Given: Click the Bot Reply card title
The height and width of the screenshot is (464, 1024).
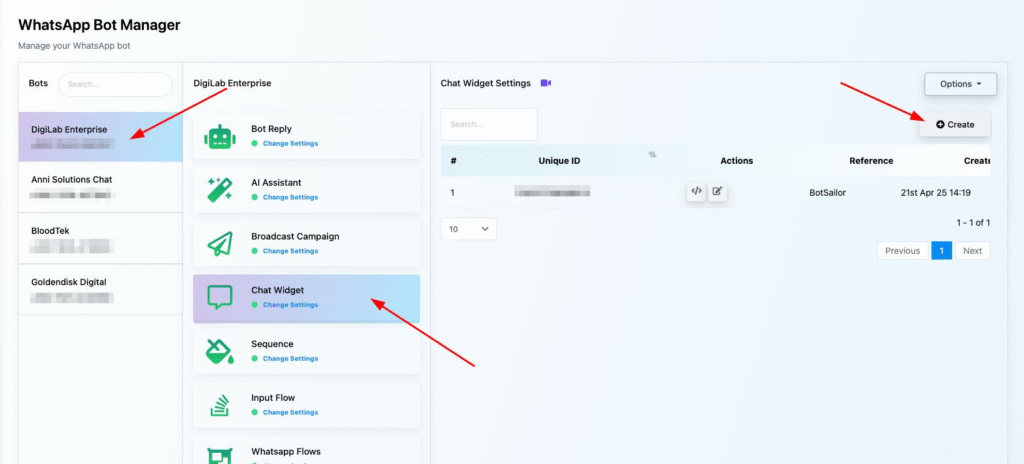Looking at the screenshot, I should tap(272, 129).
